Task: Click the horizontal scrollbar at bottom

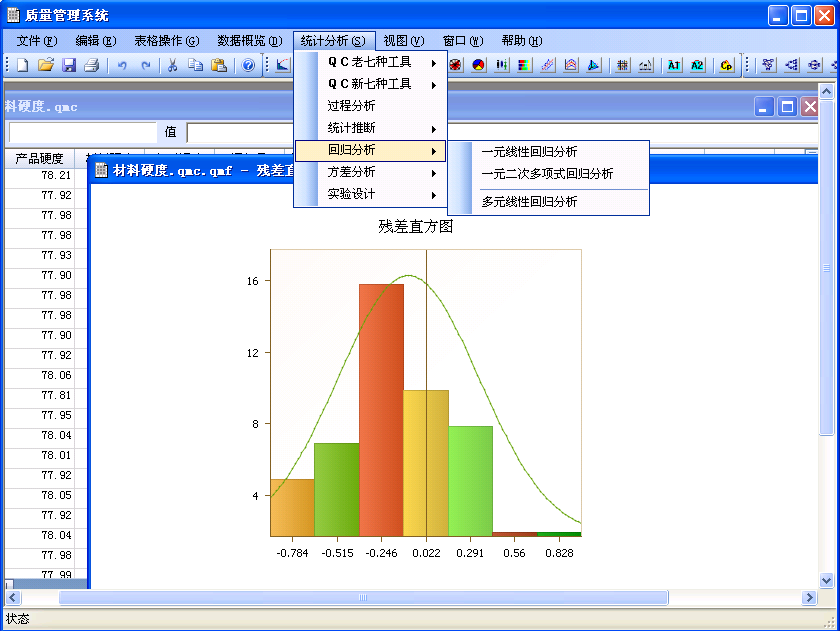Action: point(360,597)
